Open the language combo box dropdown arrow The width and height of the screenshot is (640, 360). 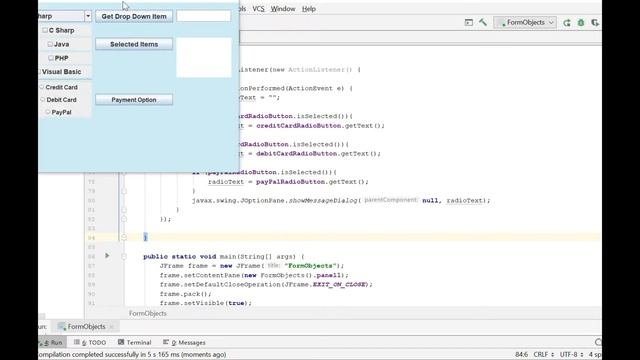pyautogui.click(x=88, y=16)
